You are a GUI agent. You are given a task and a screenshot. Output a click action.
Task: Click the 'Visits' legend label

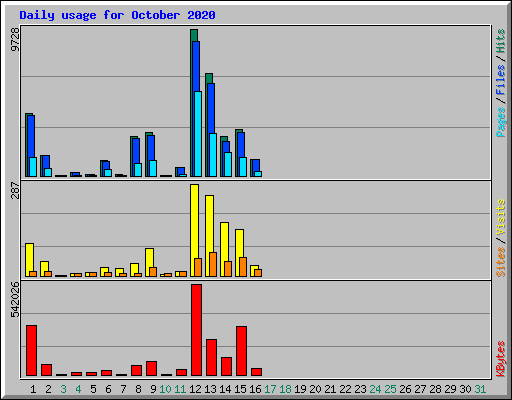coord(501,217)
